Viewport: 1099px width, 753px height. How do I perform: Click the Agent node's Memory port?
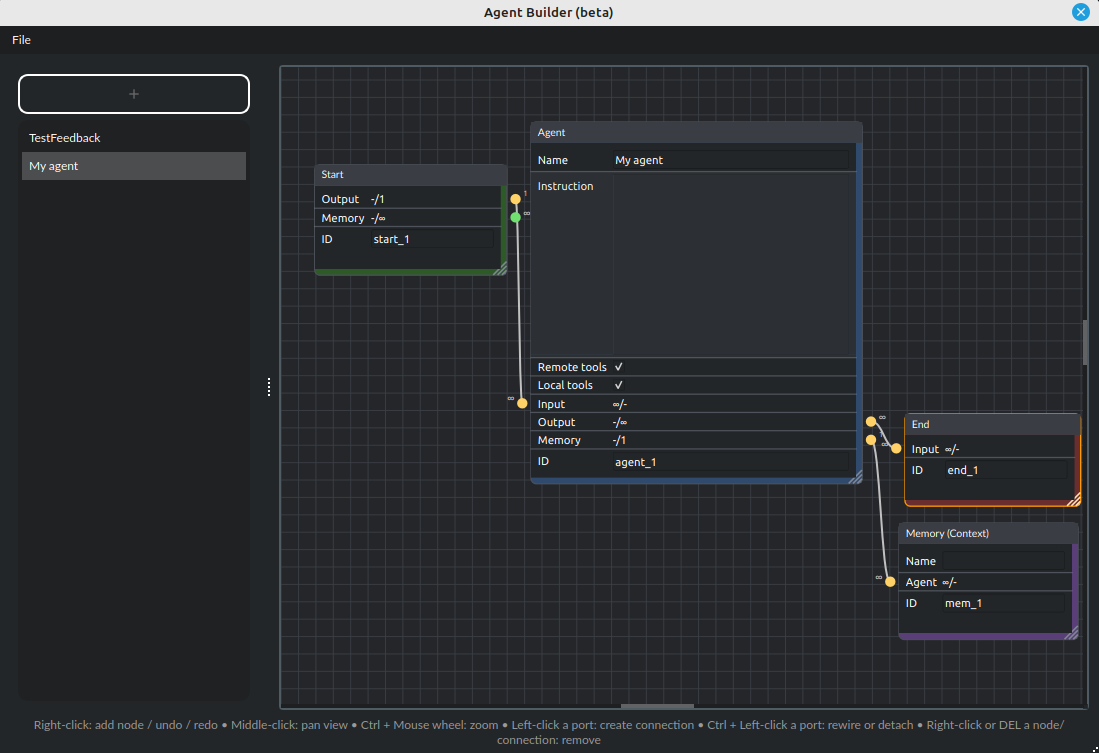[x=871, y=440]
